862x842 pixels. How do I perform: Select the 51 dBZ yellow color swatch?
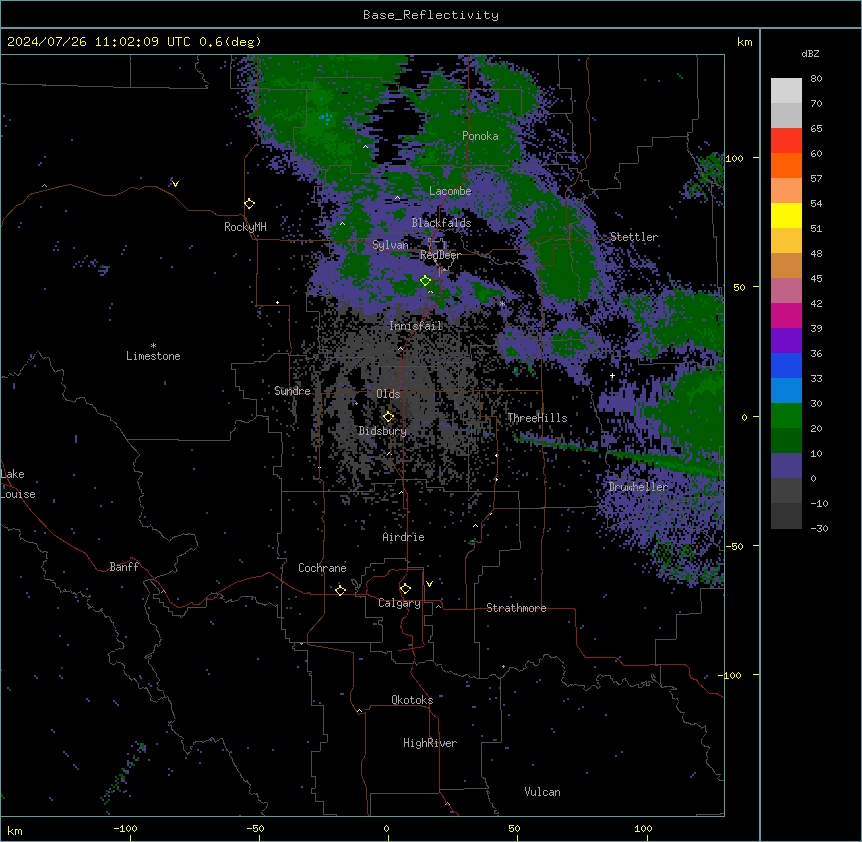(786, 215)
